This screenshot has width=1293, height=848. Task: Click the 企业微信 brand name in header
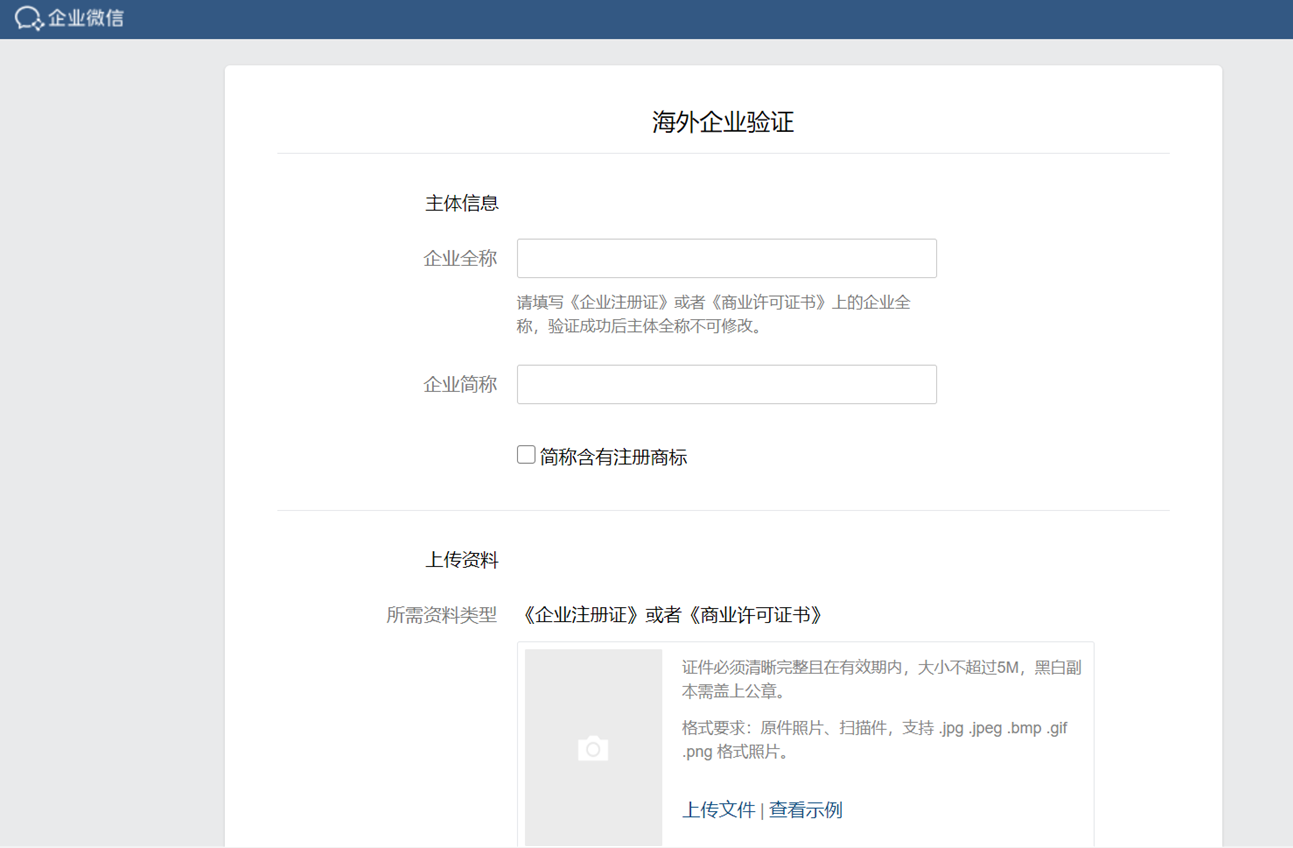pyautogui.click(x=86, y=18)
